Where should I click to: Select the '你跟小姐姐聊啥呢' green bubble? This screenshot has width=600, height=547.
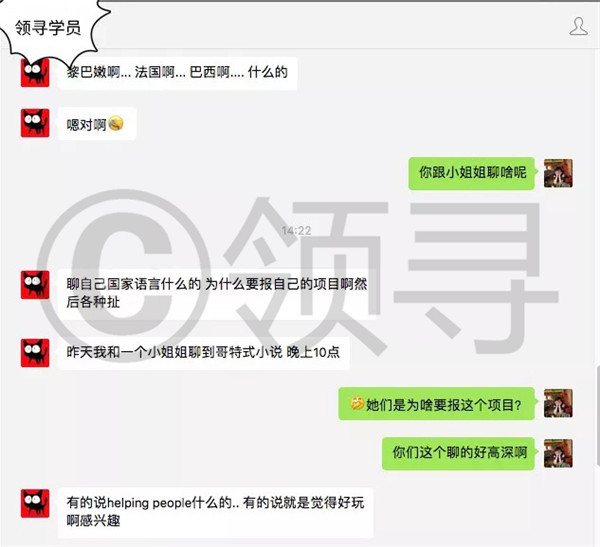471,173
